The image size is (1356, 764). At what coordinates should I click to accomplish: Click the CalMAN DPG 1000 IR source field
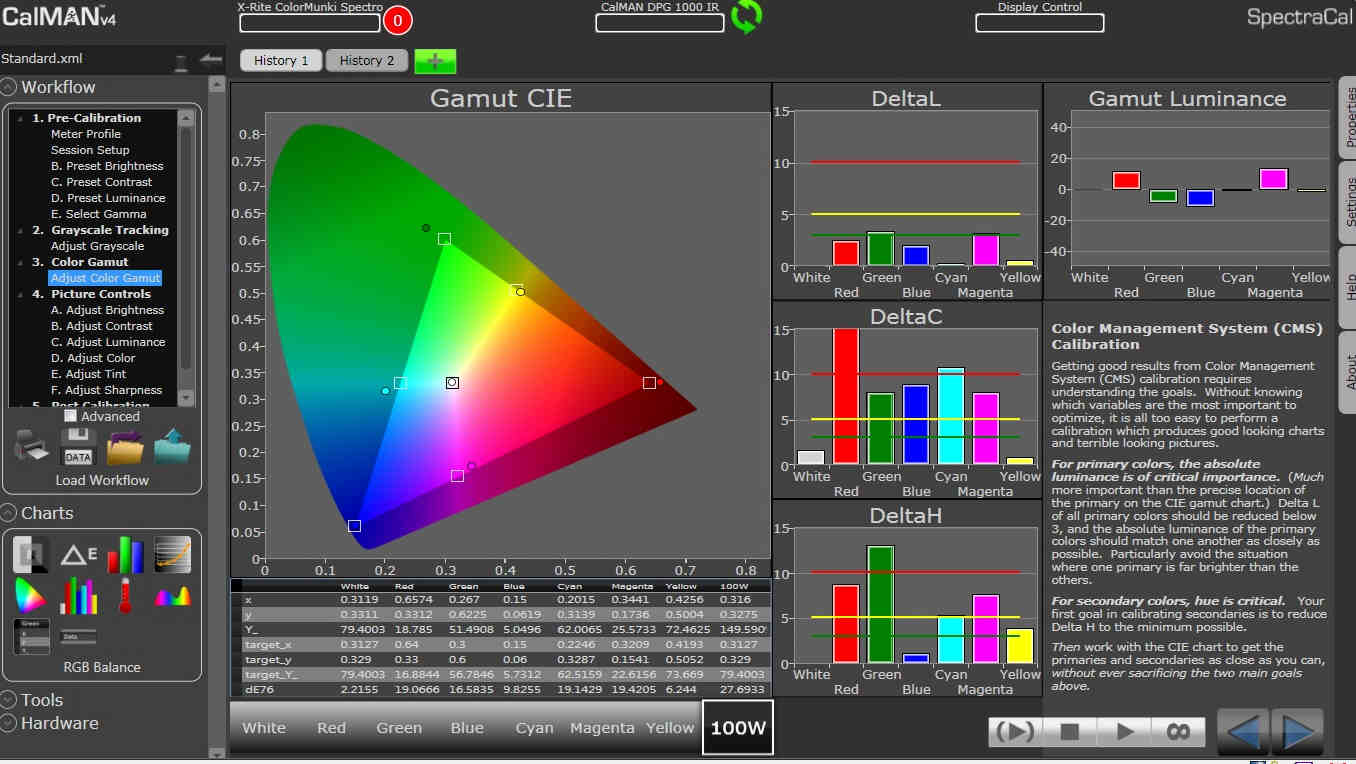[x=659, y=22]
